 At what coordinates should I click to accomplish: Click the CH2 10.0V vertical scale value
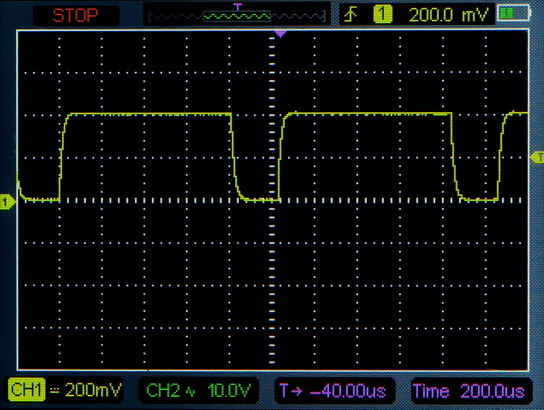[229, 391]
